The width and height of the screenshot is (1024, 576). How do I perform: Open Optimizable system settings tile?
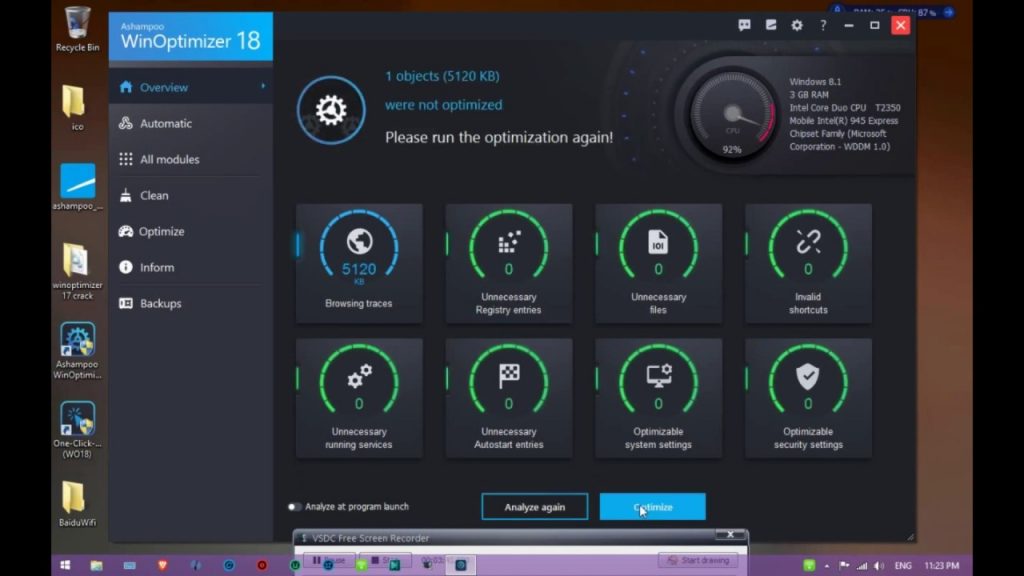pyautogui.click(x=658, y=398)
